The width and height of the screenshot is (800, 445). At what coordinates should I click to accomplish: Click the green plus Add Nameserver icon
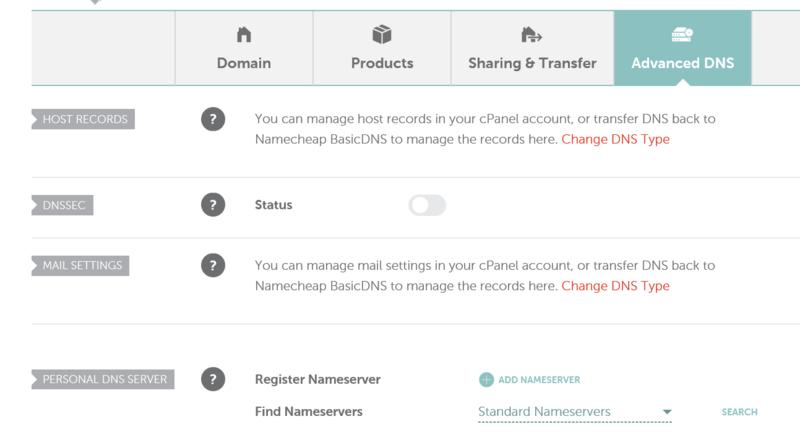tap(486, 380)
